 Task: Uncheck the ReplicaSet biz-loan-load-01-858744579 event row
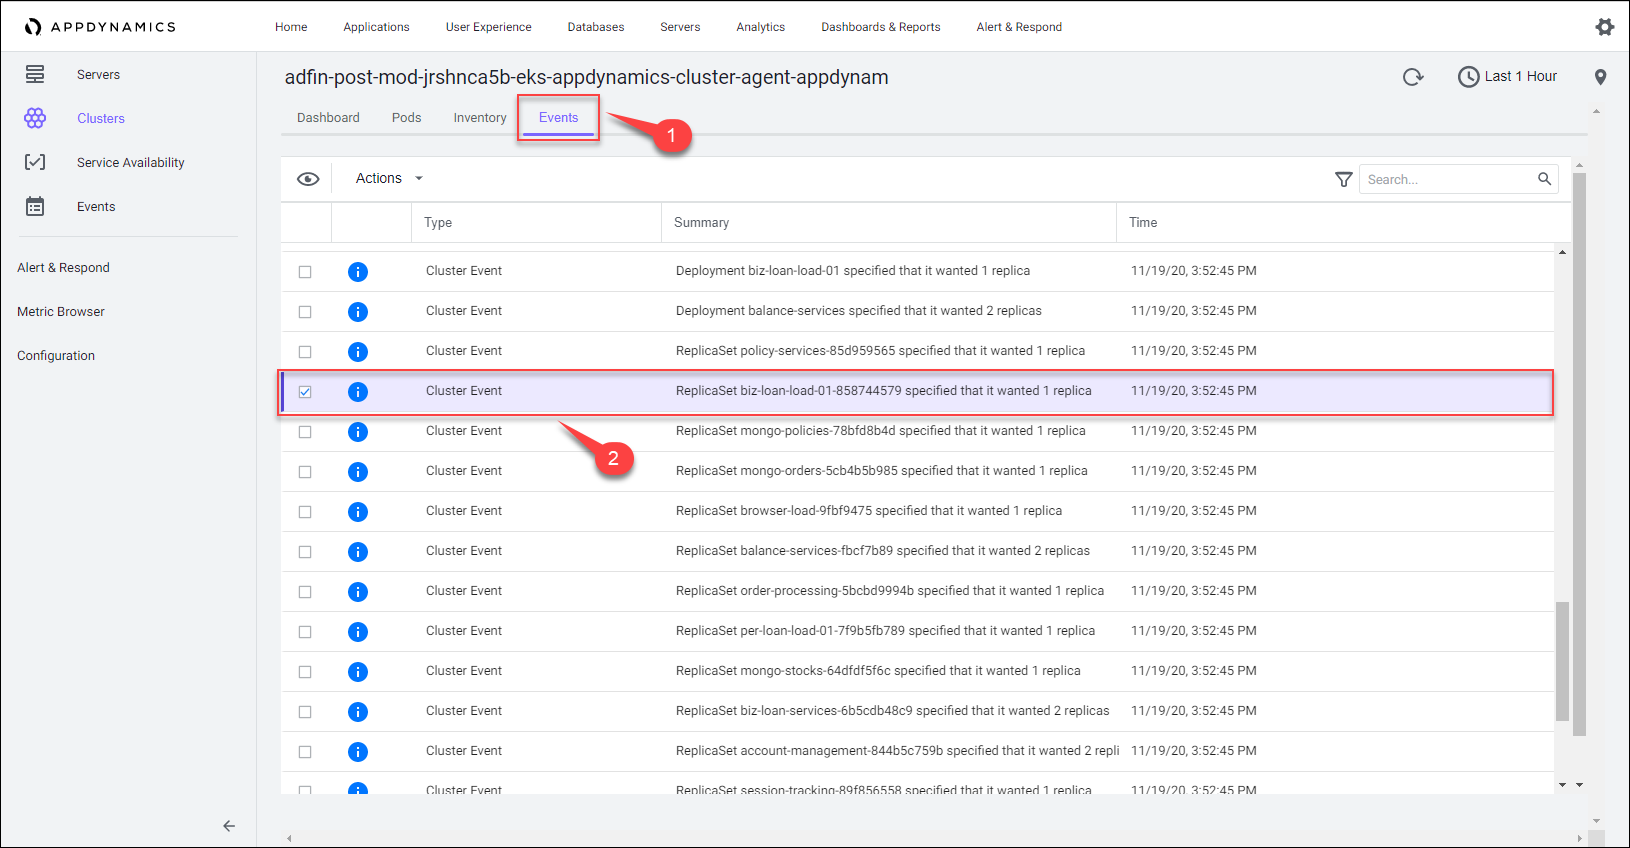(x=305, y=392)
